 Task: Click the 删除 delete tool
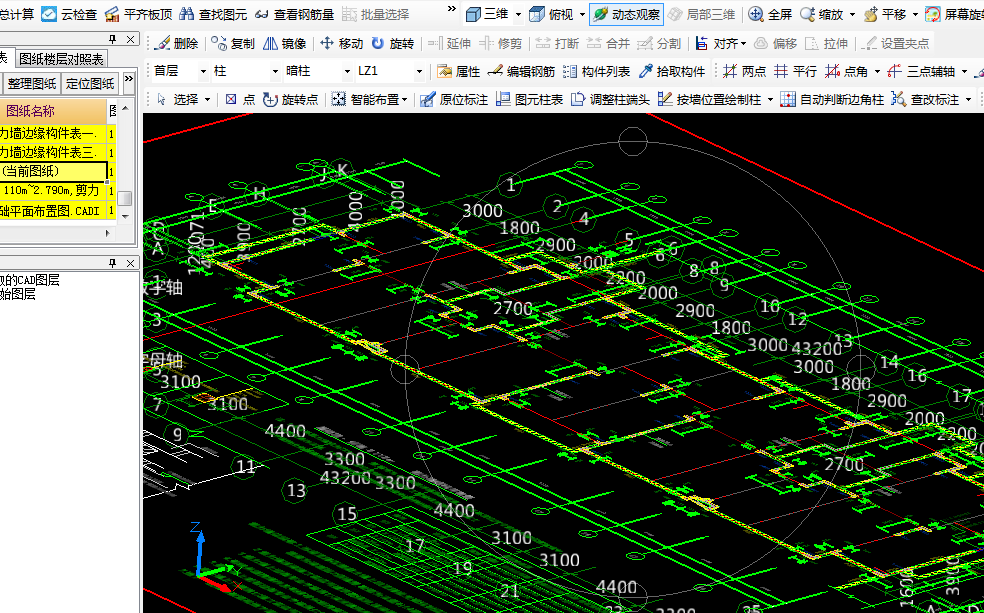[176, 43]
